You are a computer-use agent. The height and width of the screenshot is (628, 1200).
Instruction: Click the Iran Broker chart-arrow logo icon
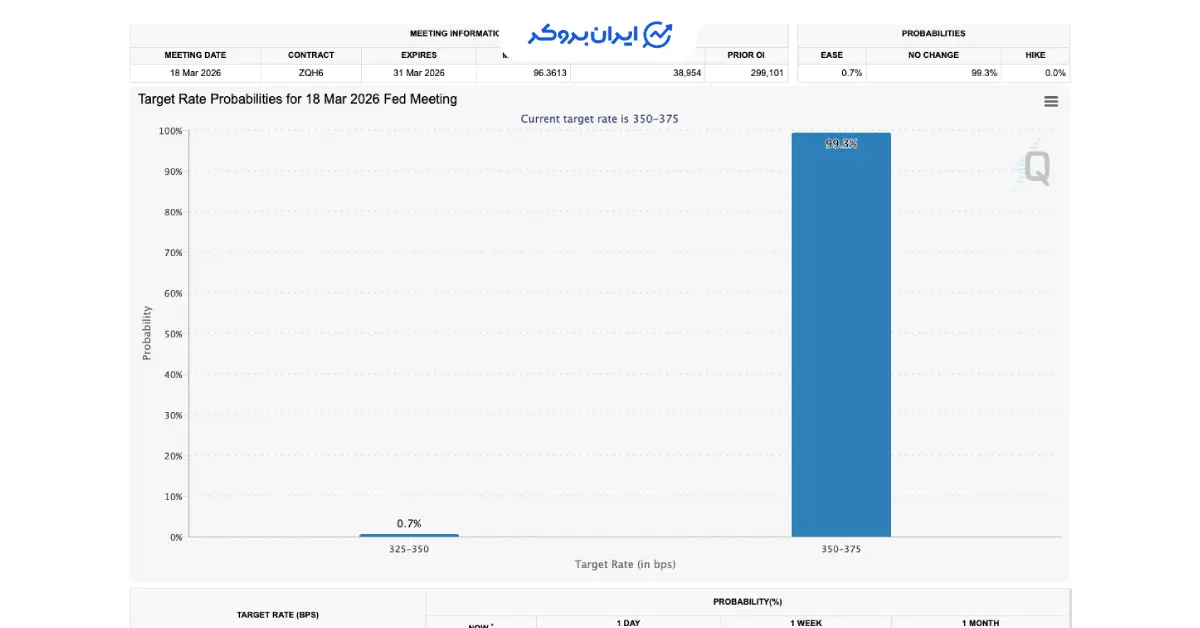pyautogui.click(x=657, y=35)
